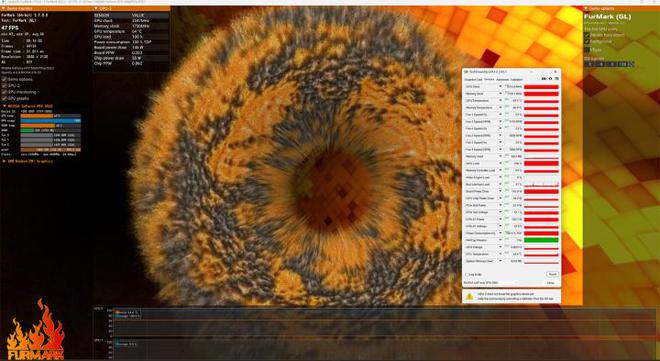This screenshot has width=660, height=361.
Task: Toggle the GPU monitoring checkbox
Action: coord(4,92)
